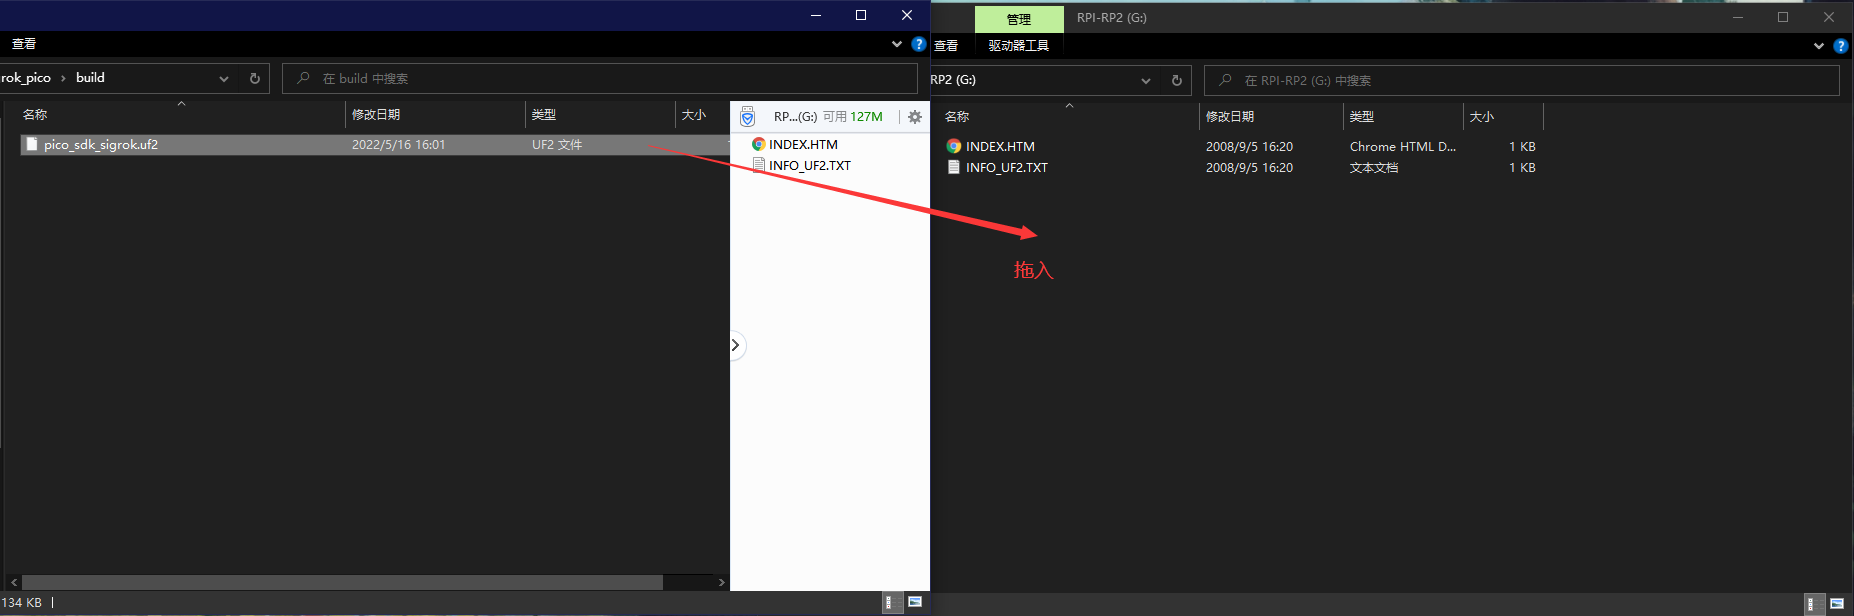Viewport: 1854px width, 616px height.
Task: Open address history dropdown in build window
Action: 224,79
